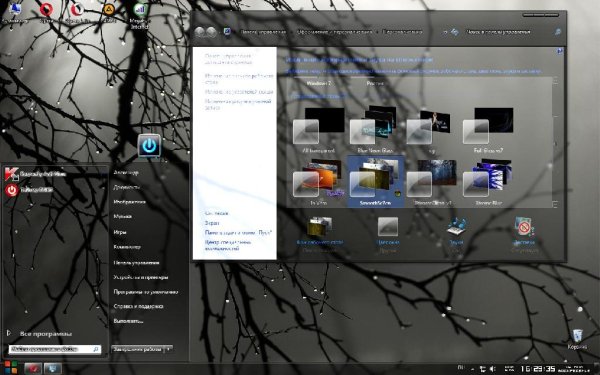Click the taskbar and Start menu link

[x=238, y=232]
